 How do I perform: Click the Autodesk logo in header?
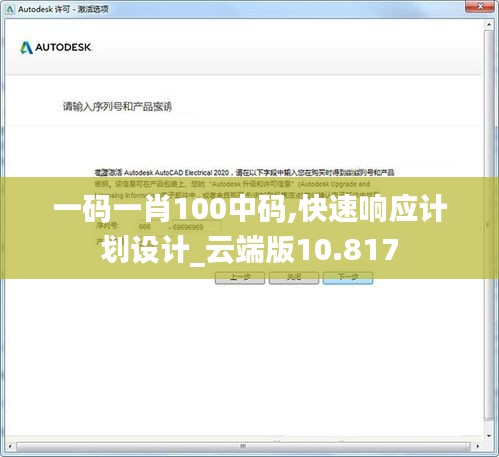tap(56, 47)
